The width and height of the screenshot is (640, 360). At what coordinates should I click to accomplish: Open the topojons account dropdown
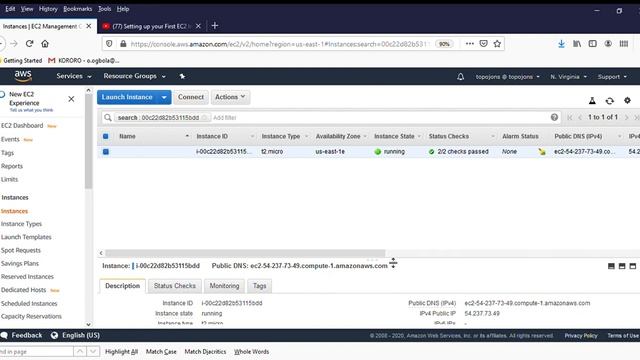(x=507, y=76)
